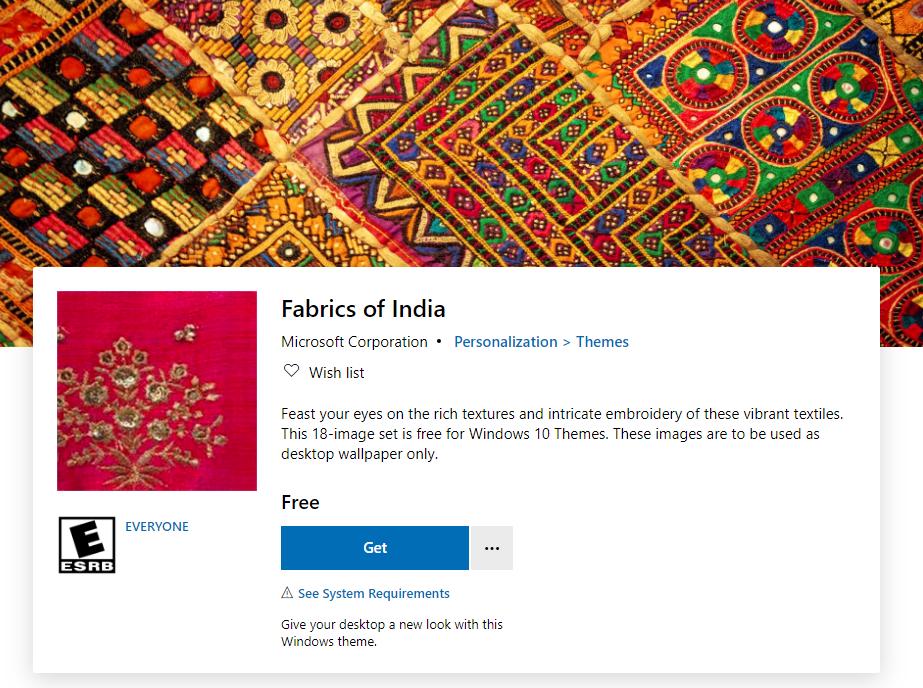Viewport: 923px width, 688px height.
Task: Expand the Wish list entry
Action: pyautogui.click(x=335, y=372)
